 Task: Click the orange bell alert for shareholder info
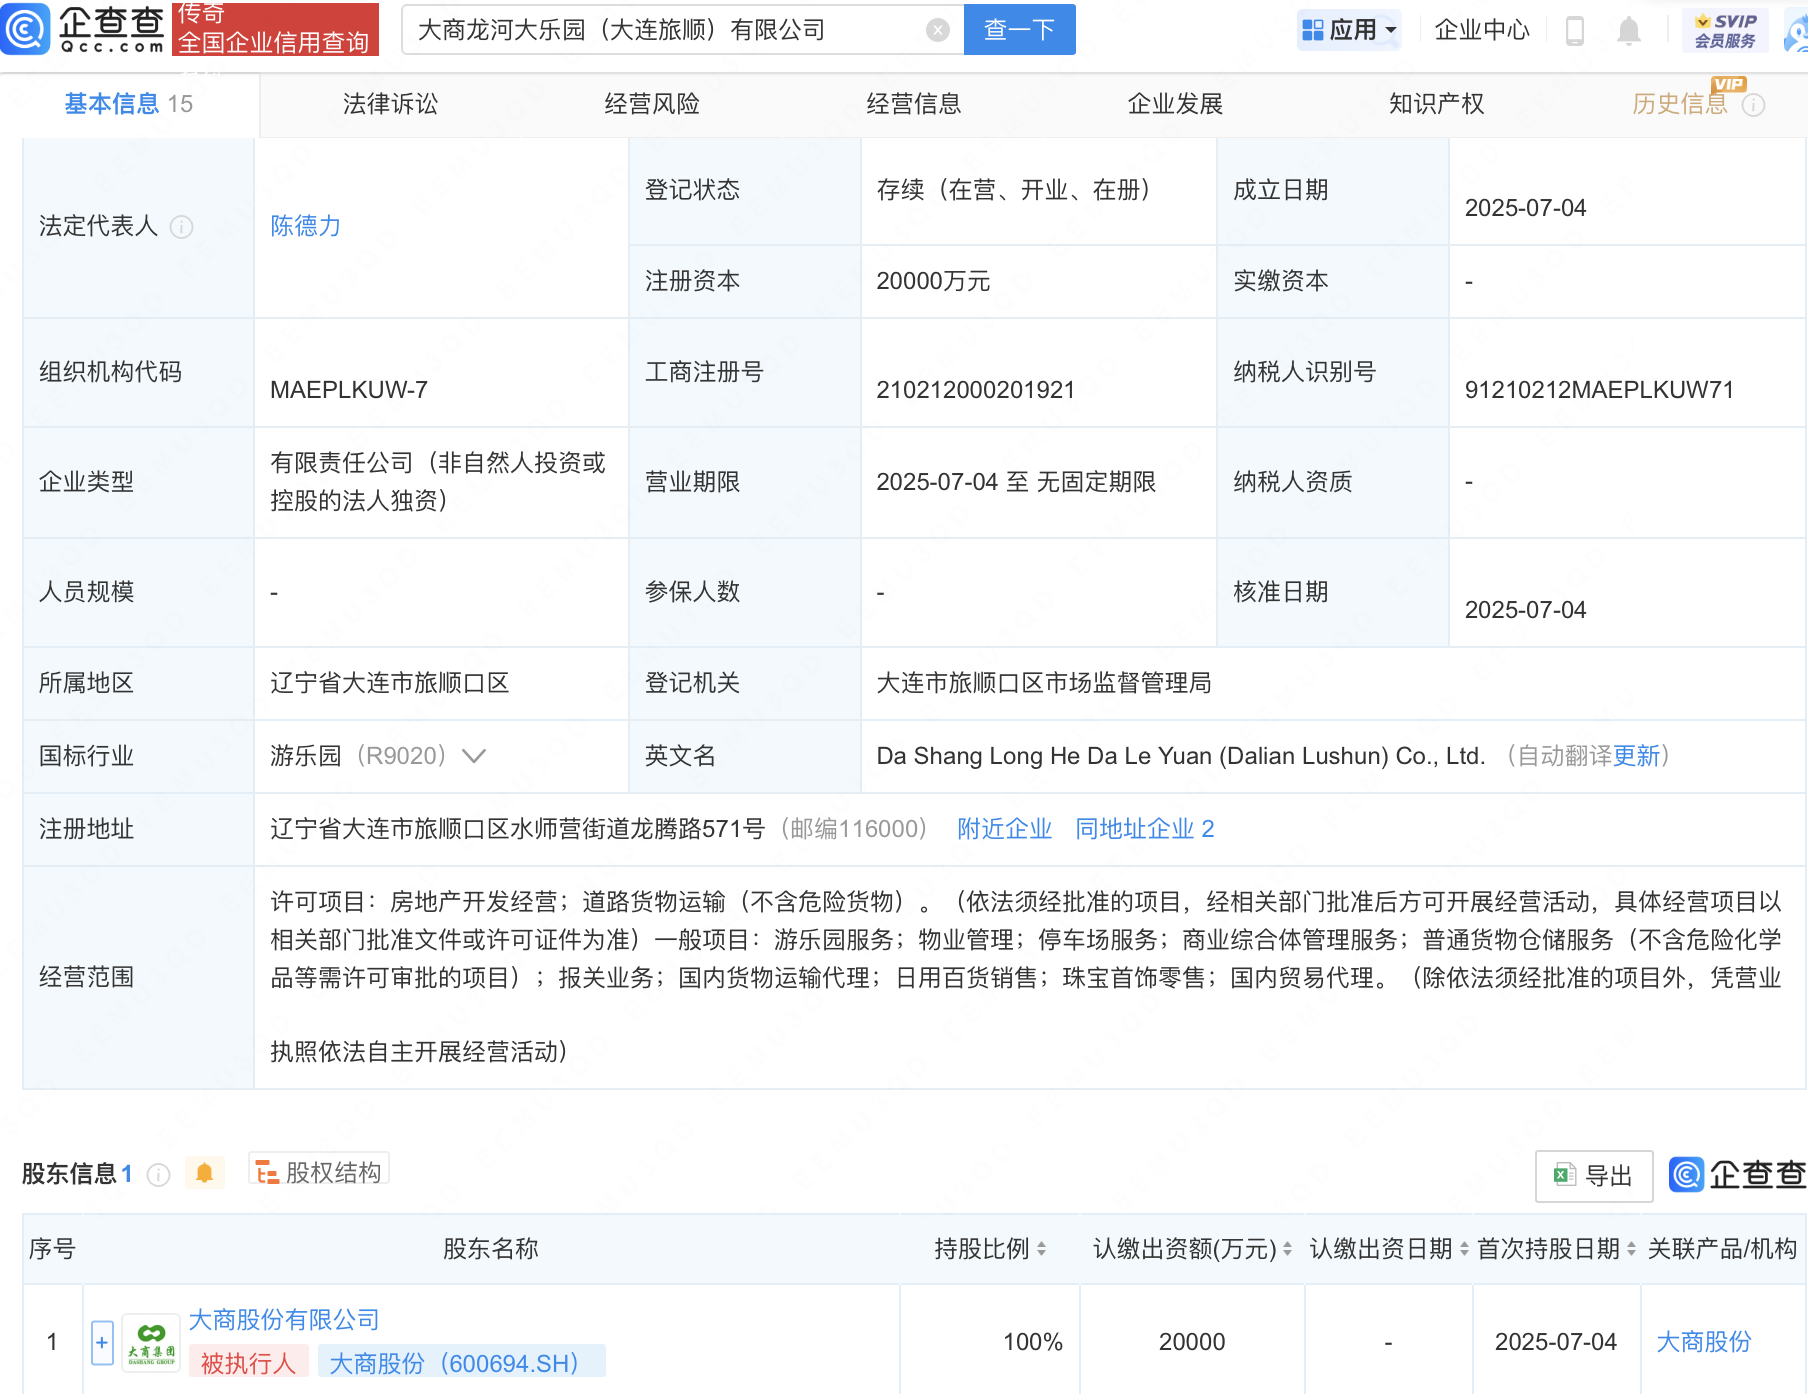(204, 1173)
